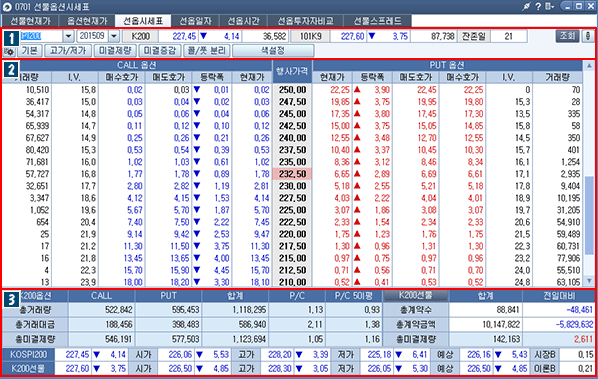Select the 선옵시세표 tab
This screenshot has height=379, width=598.
(x=143, y=21)
